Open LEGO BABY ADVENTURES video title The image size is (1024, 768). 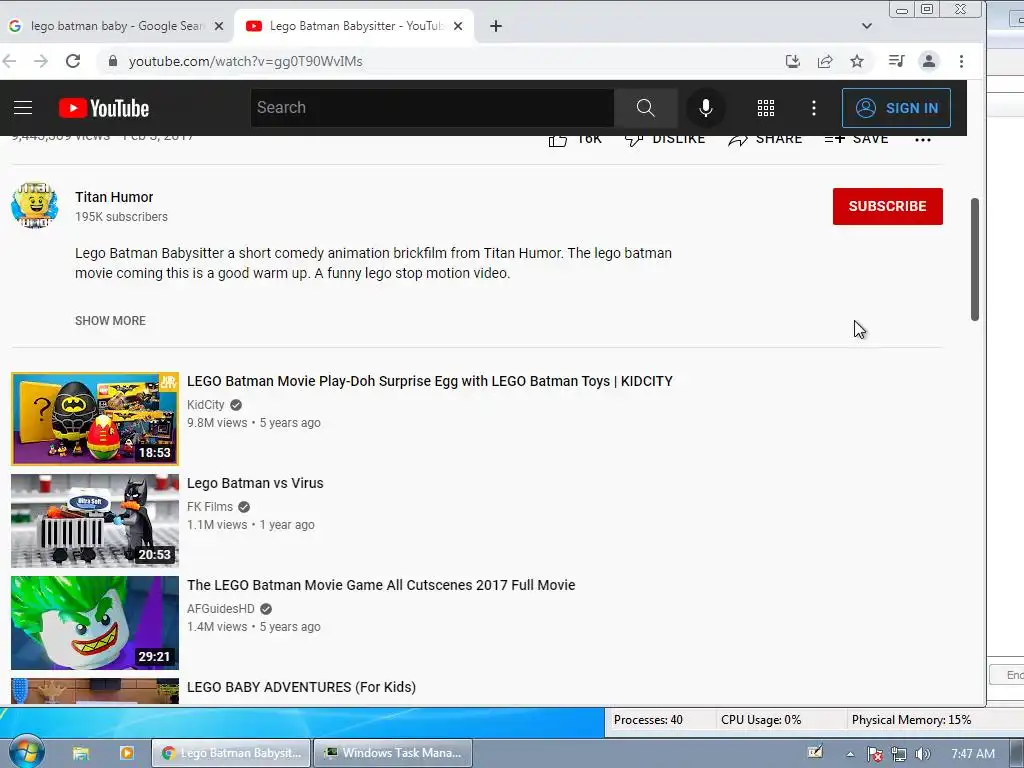click(x=301, y=687)
